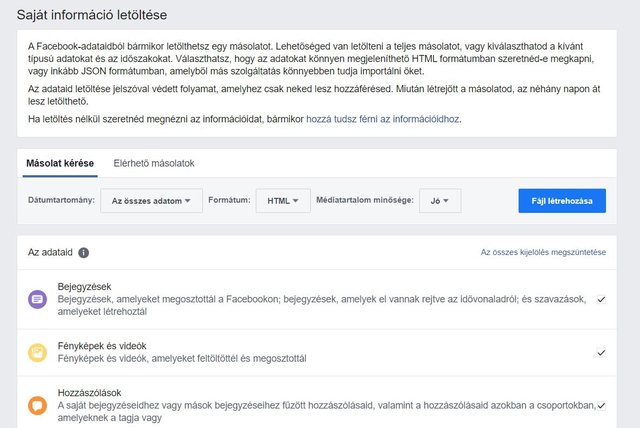Click the yellow Fényképek és videók icon
The width and height of the screenshot is (640, 428).
(37, 353)
